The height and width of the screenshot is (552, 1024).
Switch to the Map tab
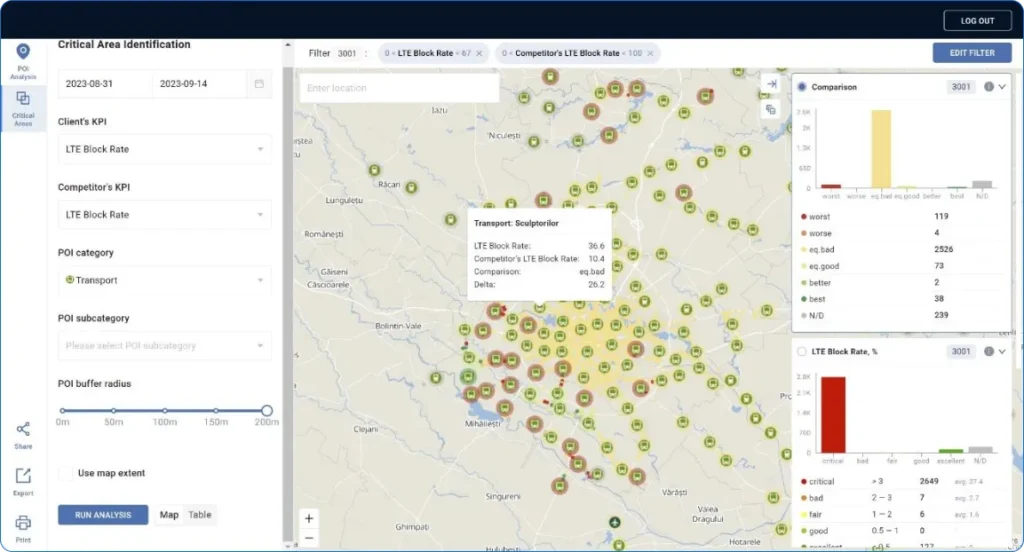[x=169, y=515]
